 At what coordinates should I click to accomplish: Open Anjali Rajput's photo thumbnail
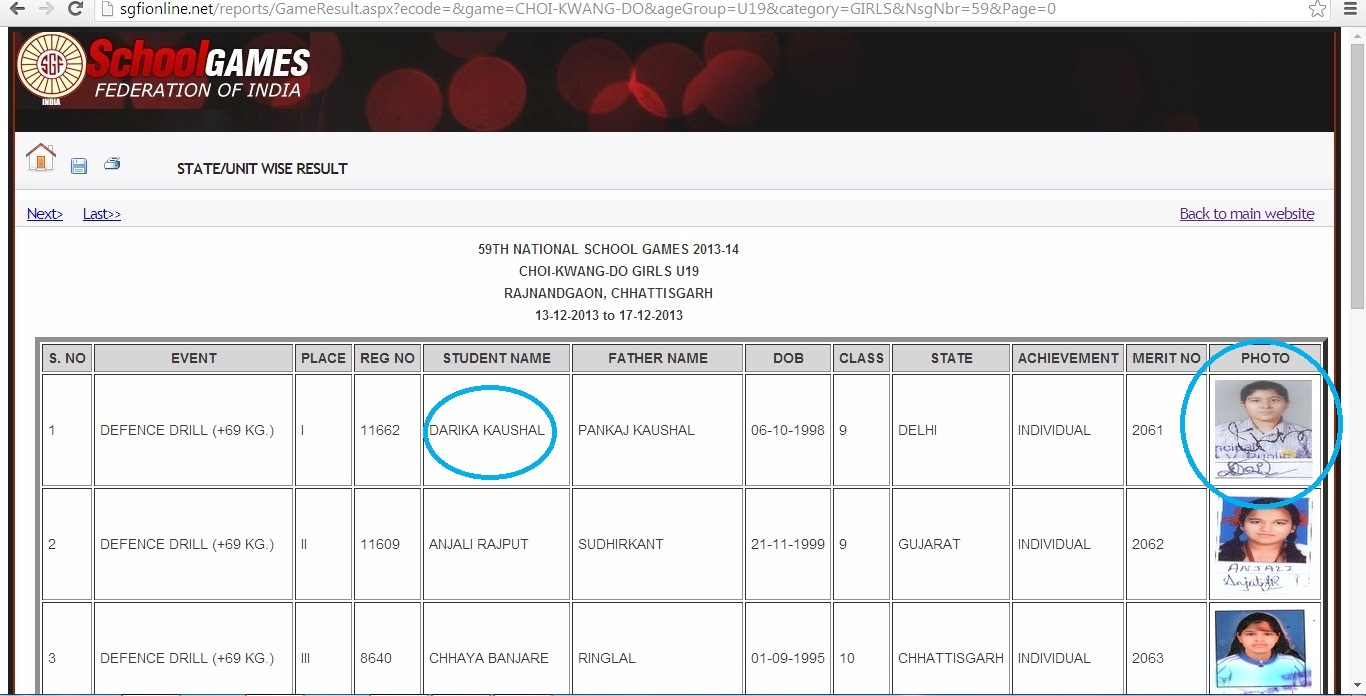(1262, 543)
